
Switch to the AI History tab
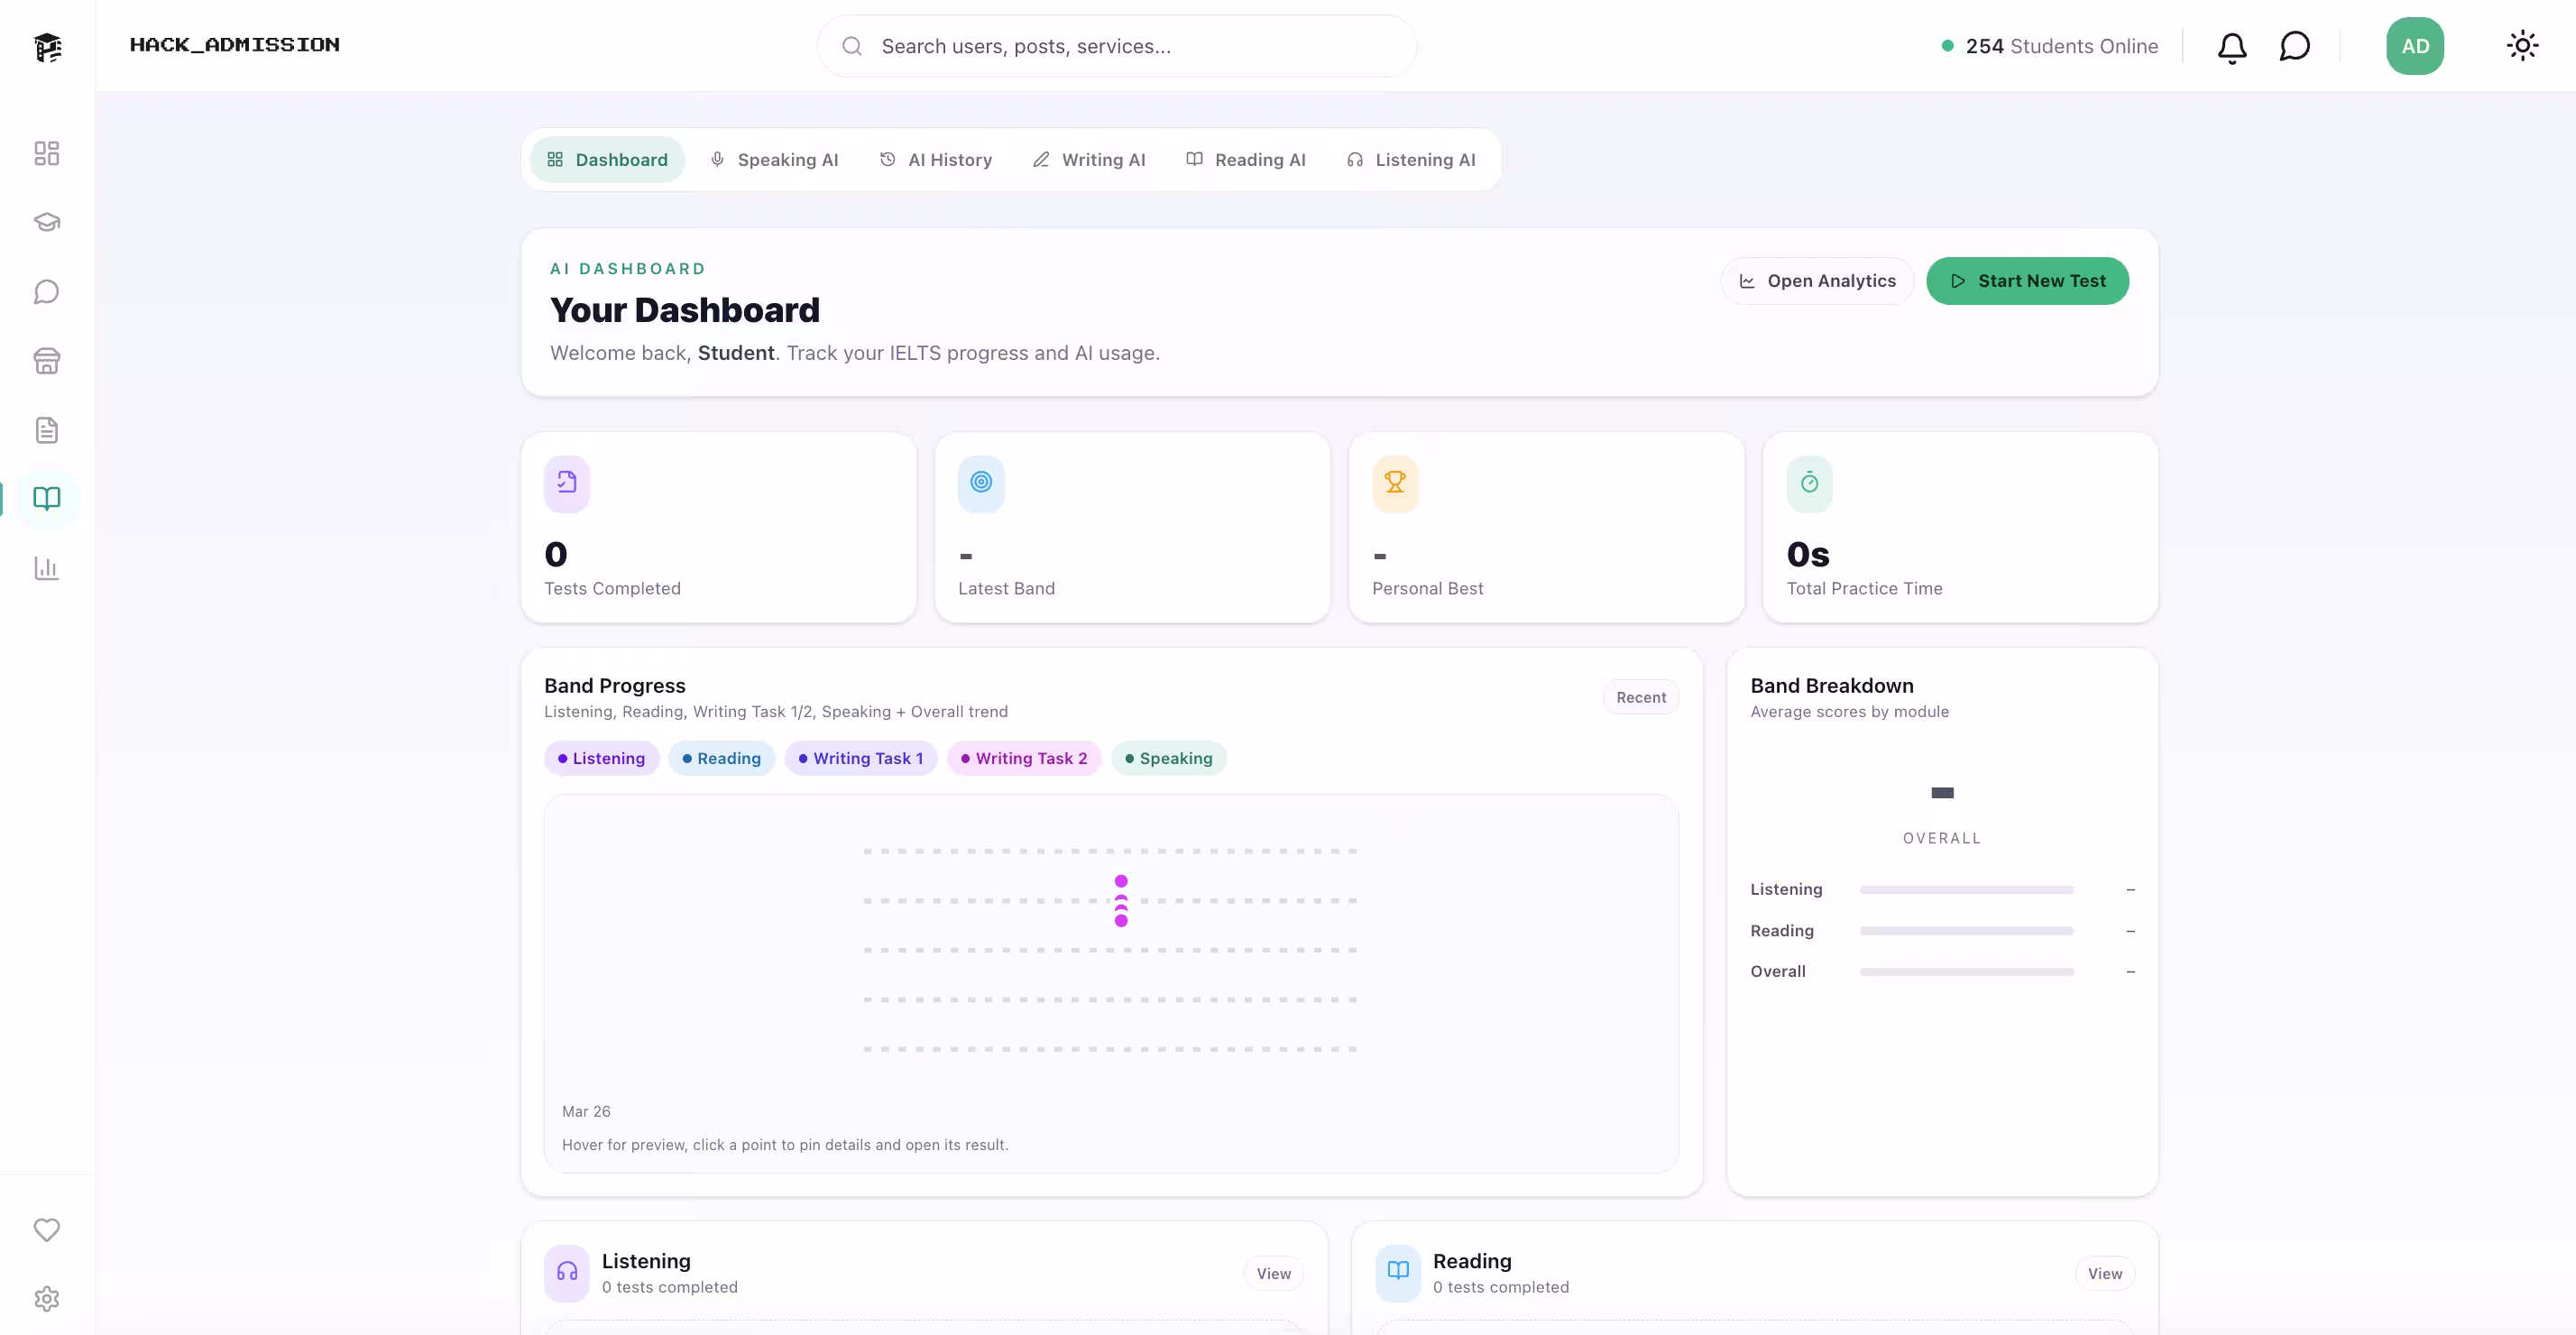tap(936, 160)
